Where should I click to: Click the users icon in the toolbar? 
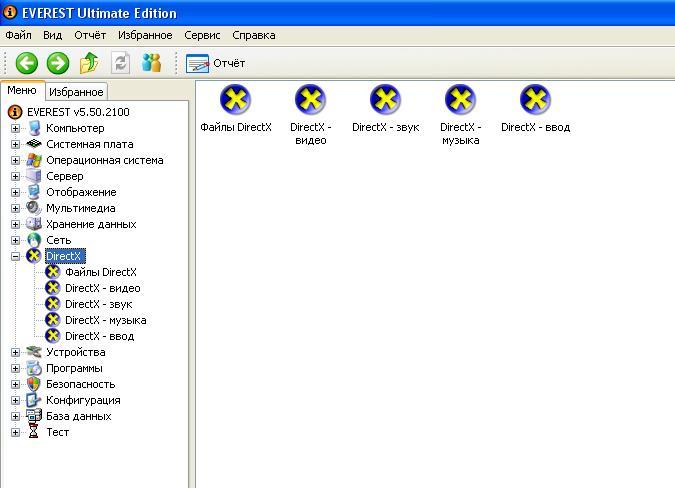pyautogui.click(x=152, y=63)
